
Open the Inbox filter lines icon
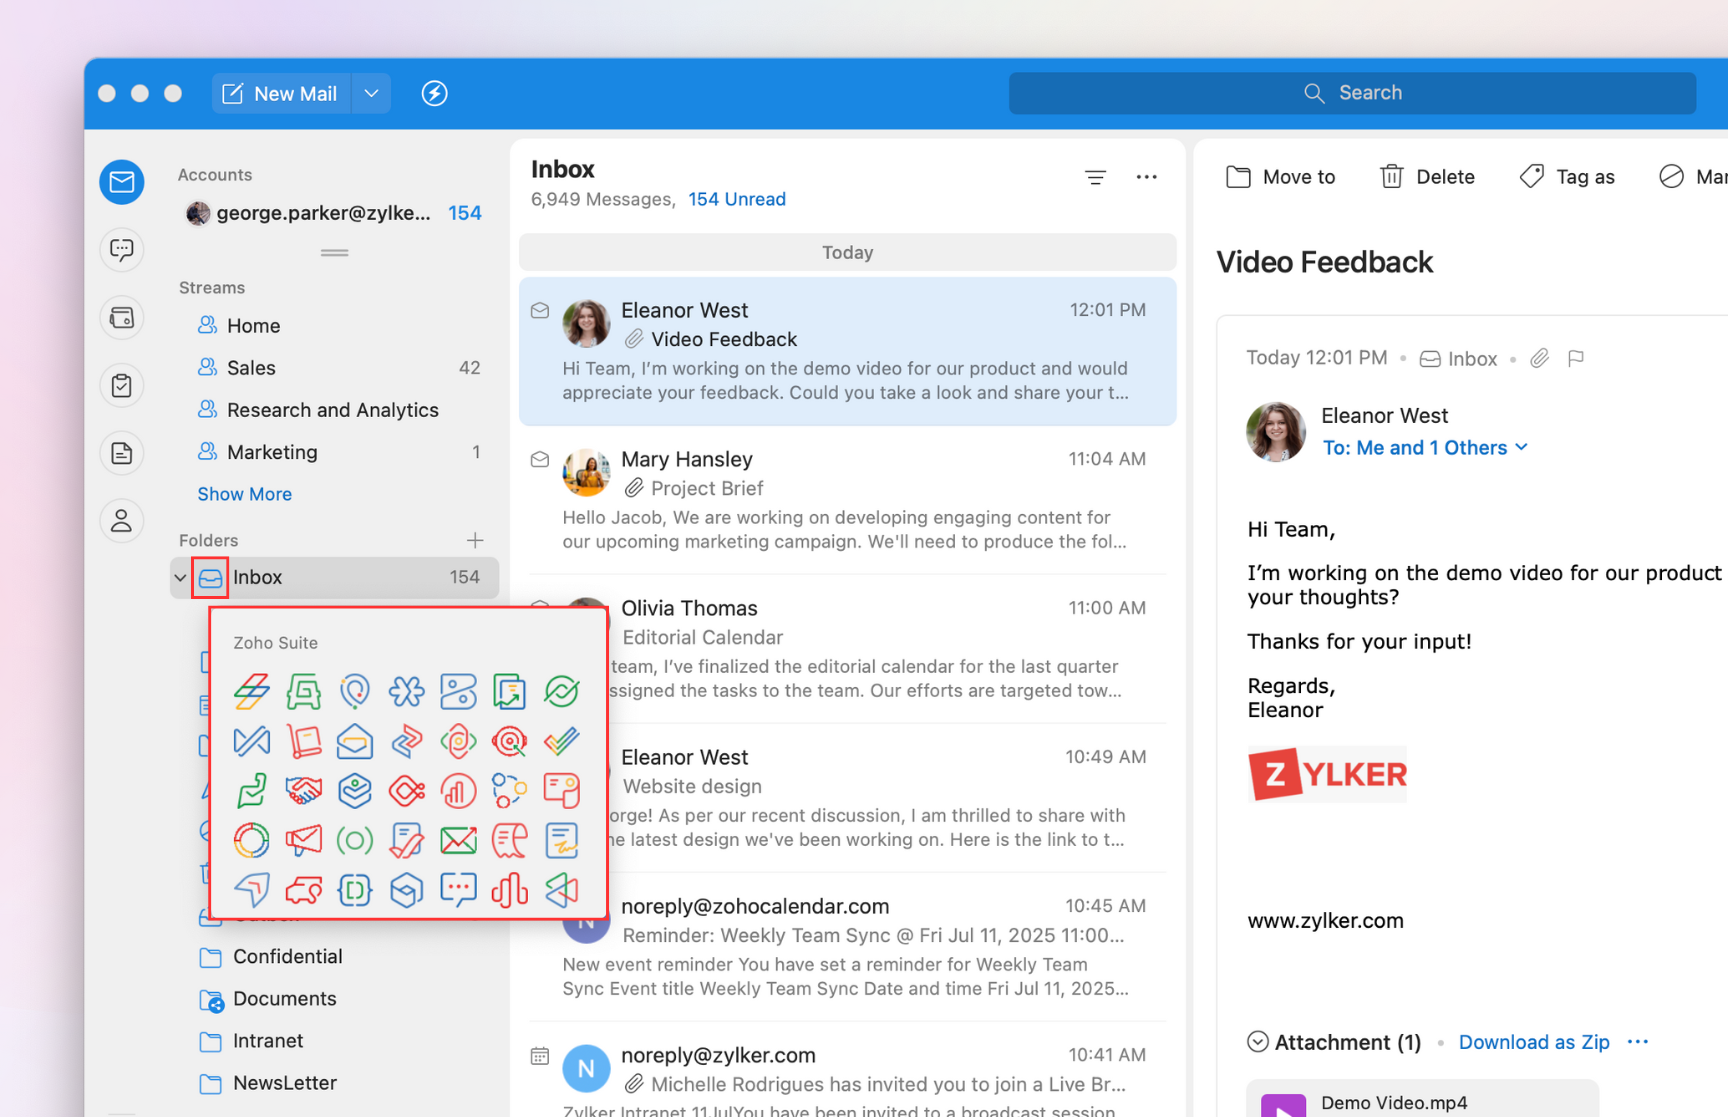(1095, 177)
